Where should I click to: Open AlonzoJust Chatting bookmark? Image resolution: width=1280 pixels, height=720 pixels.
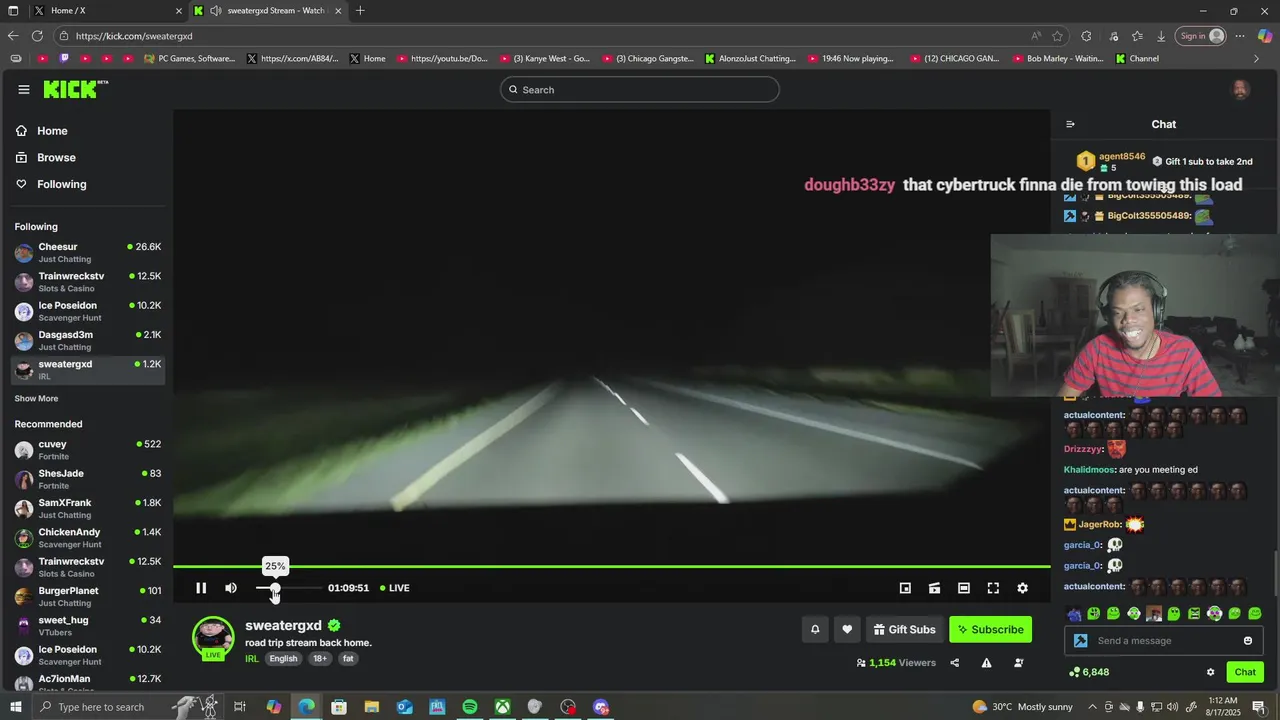[750, 59]
